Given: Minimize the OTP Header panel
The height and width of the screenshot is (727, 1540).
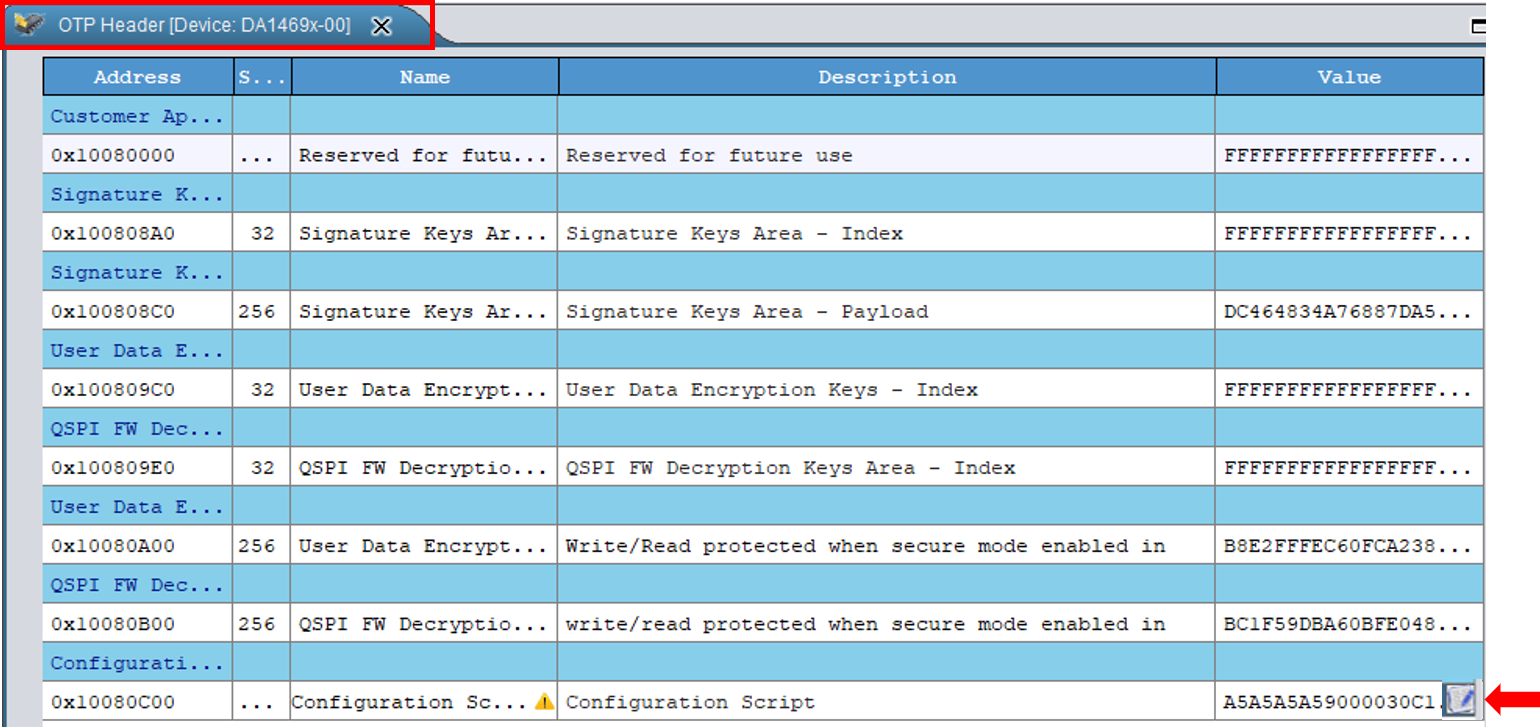Looking at the screenshot, I should coord(1478,27).
